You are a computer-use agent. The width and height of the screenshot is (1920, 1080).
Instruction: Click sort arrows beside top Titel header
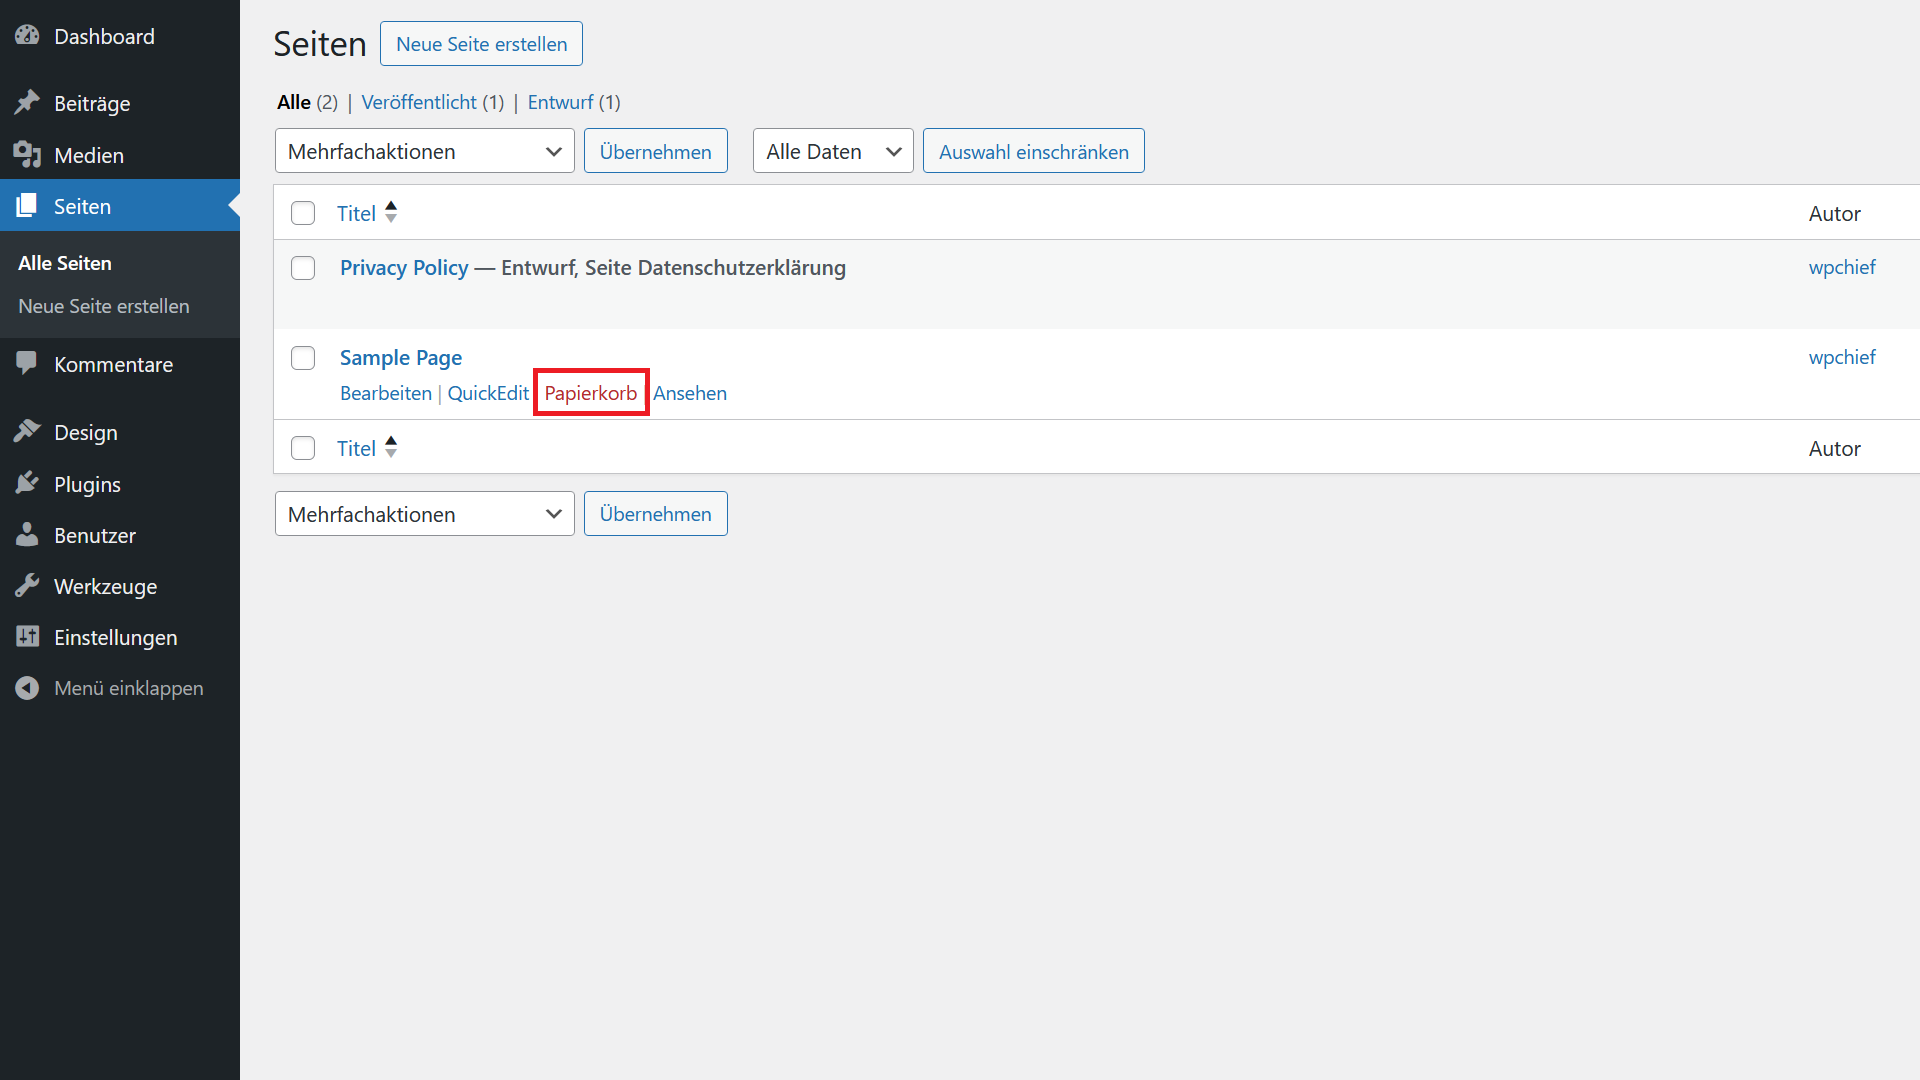point(391,212)
